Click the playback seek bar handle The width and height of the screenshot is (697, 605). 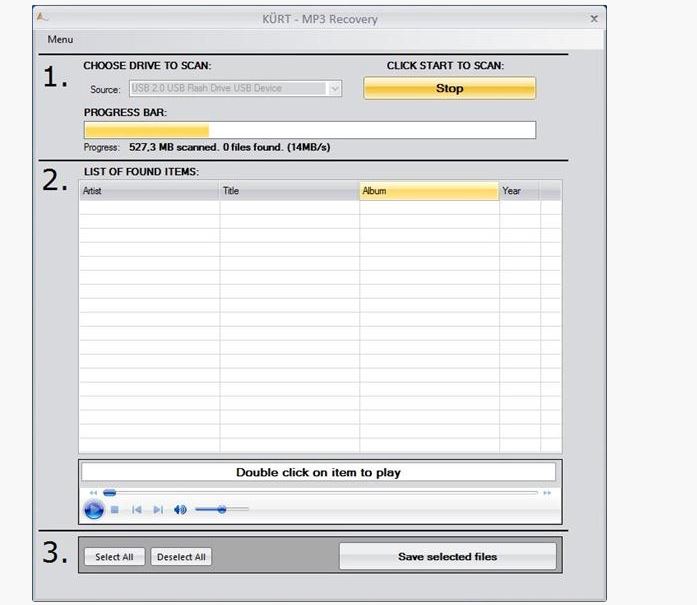[x=109, y=493]
